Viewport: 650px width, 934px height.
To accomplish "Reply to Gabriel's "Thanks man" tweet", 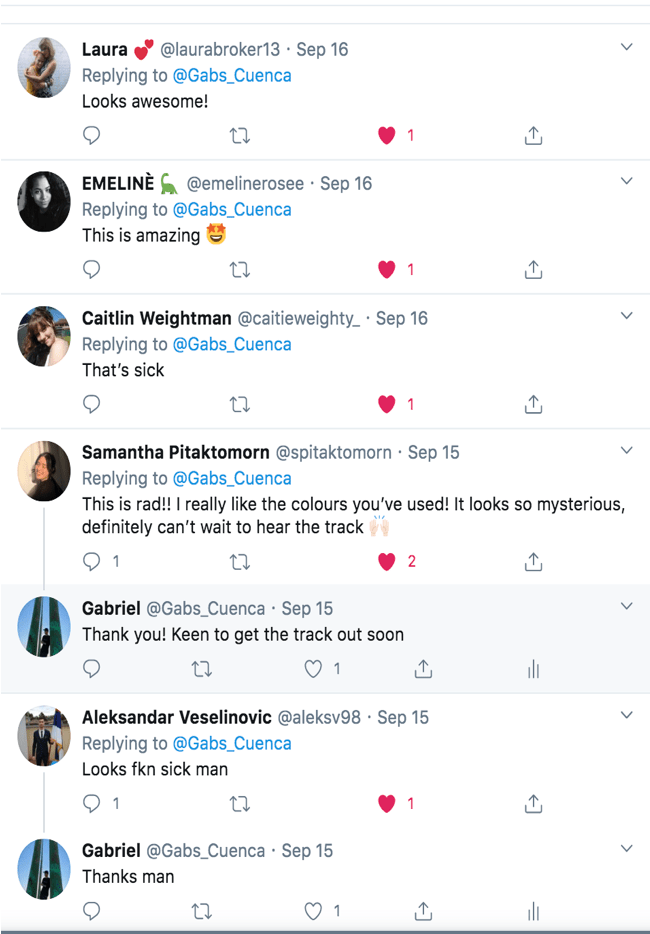I will (x=92, y=911).
